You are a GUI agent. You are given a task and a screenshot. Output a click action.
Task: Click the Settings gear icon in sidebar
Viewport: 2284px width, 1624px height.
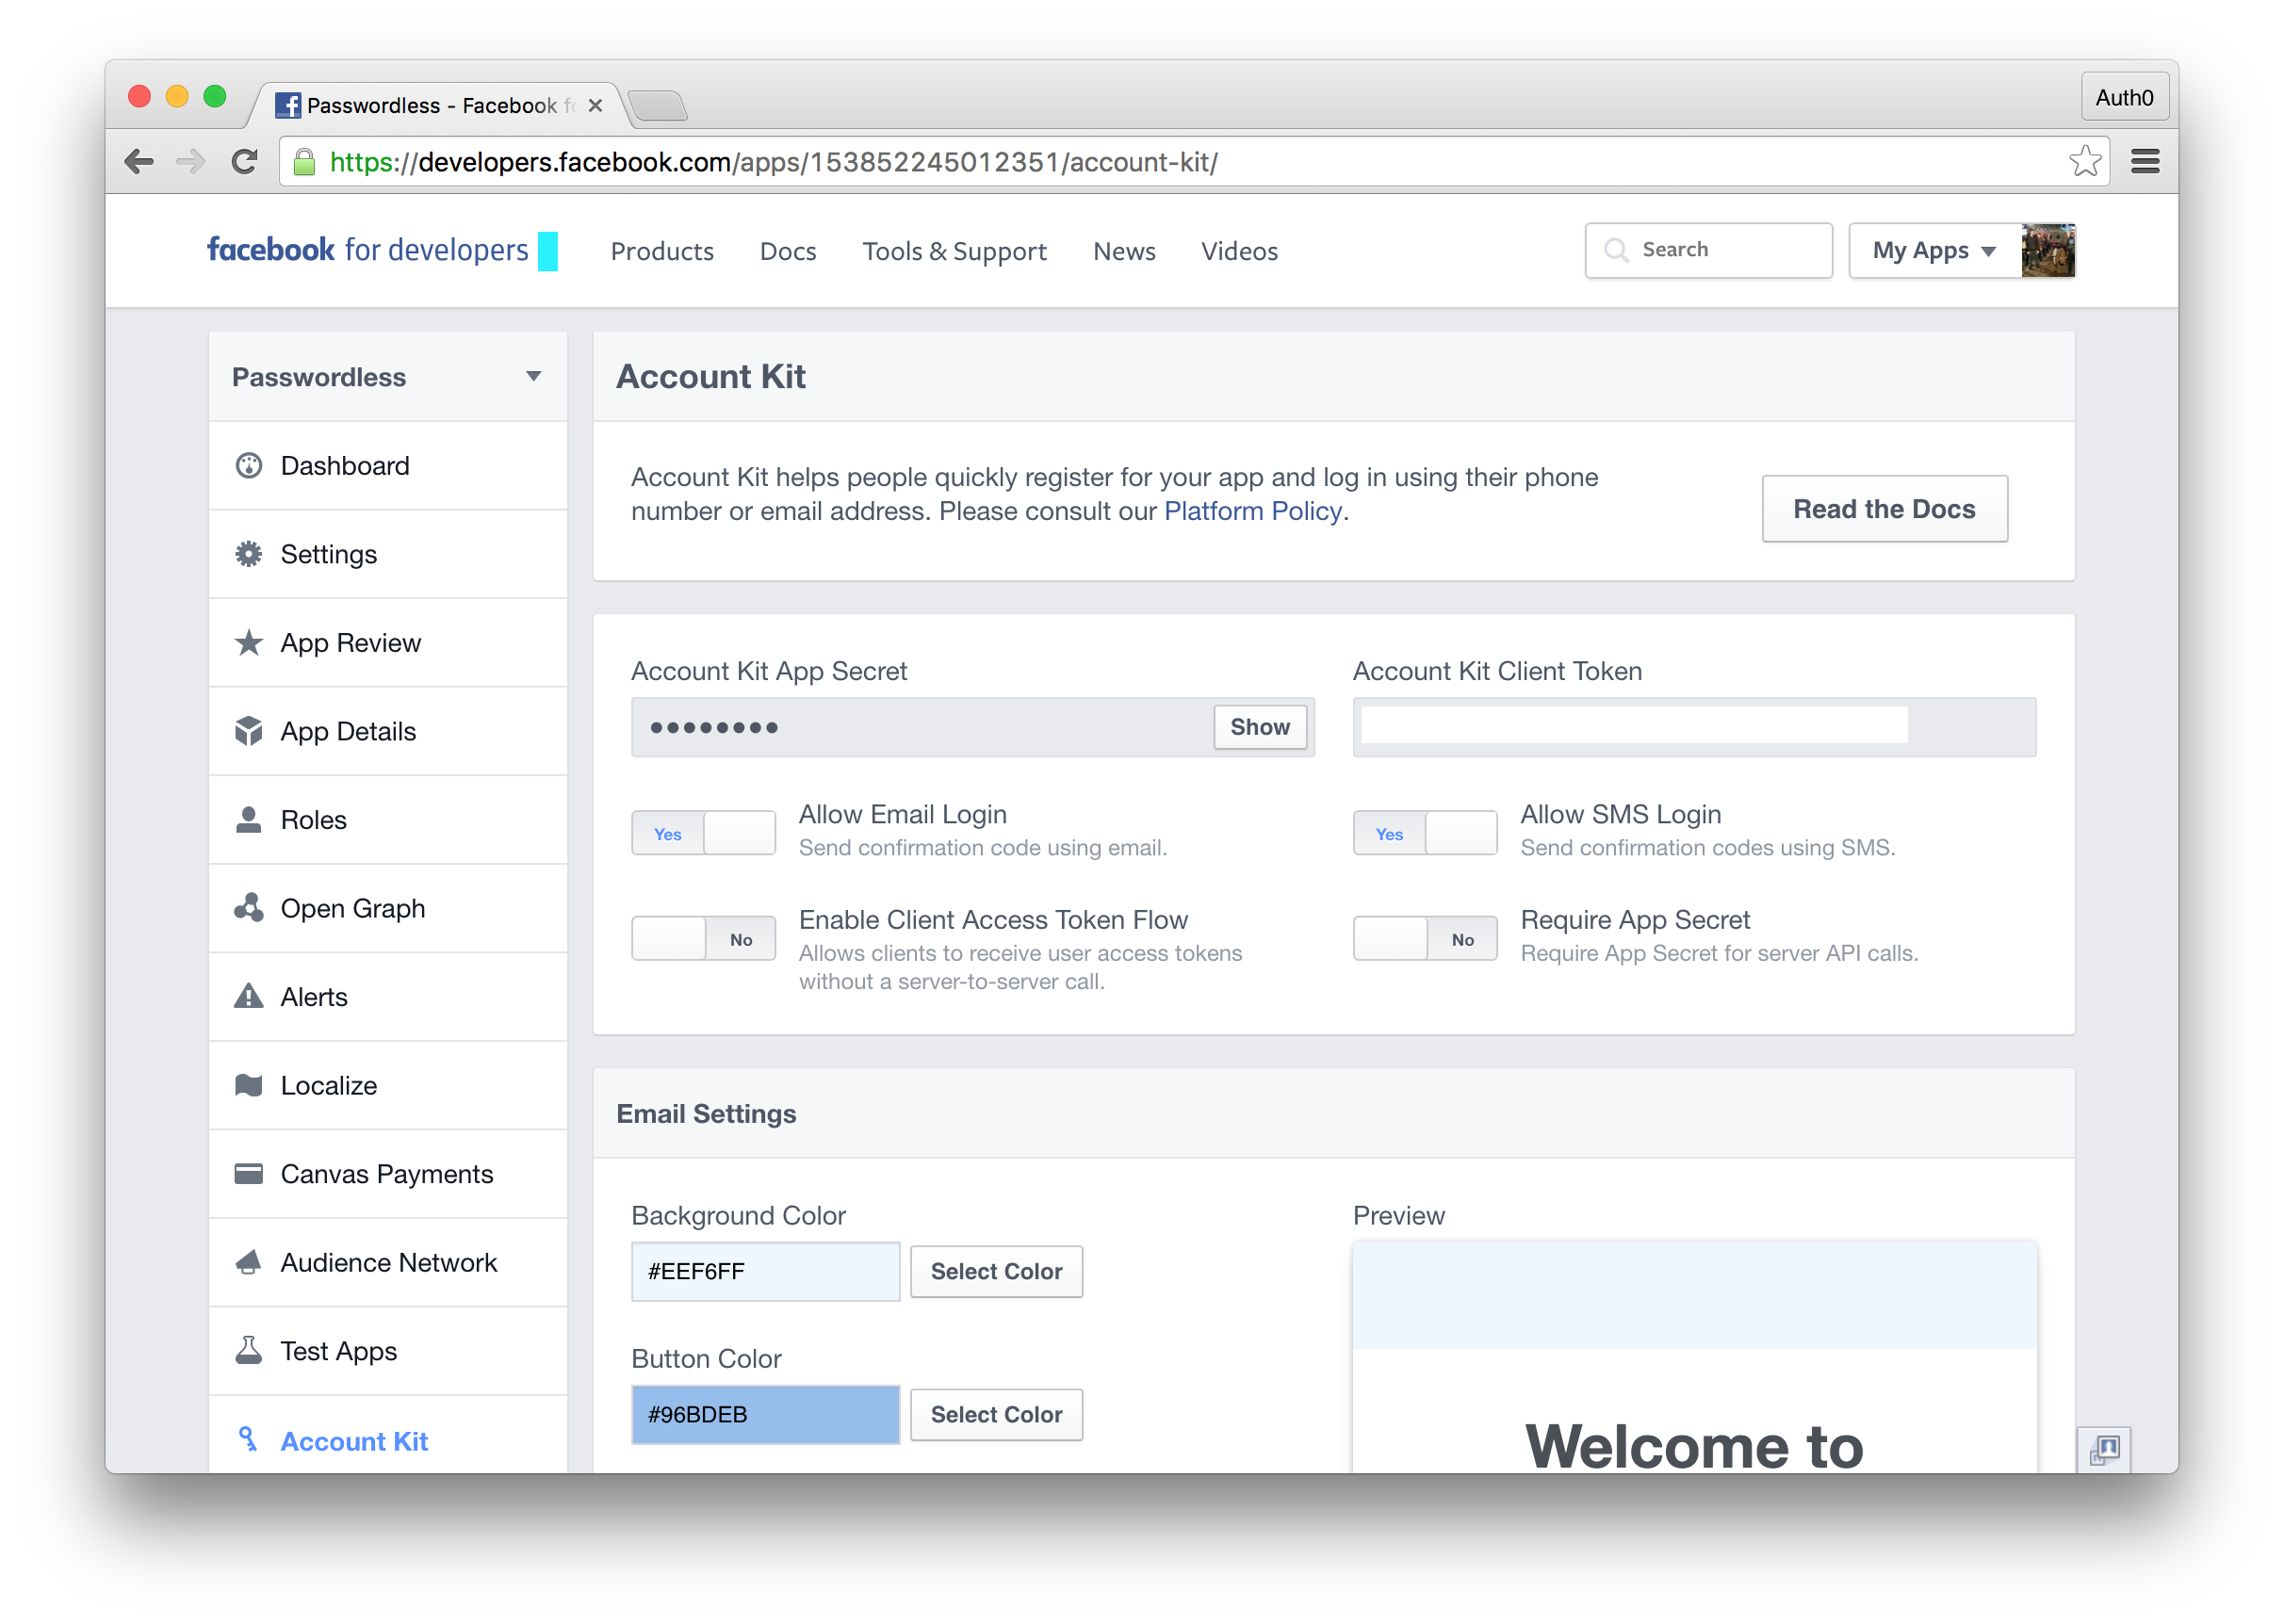(x=248, y=554)
